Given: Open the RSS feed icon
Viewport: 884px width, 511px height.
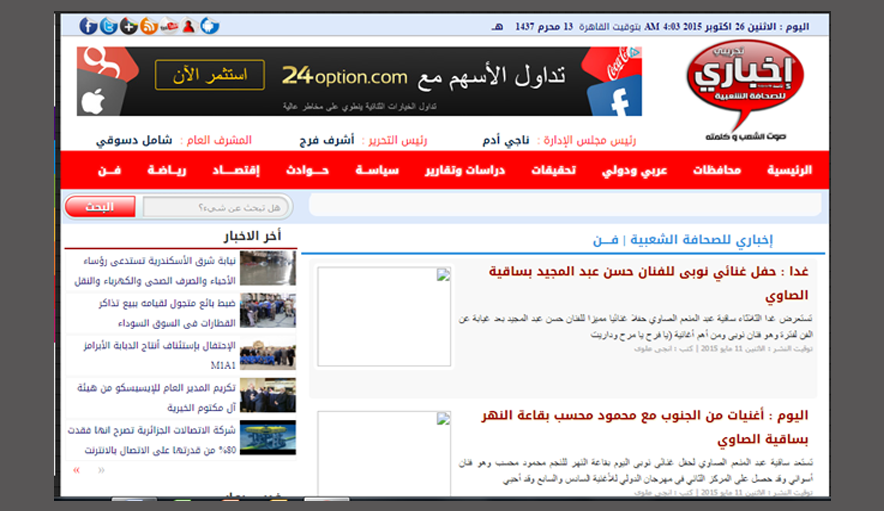Looking at the screenshot, I should [148, 26].
